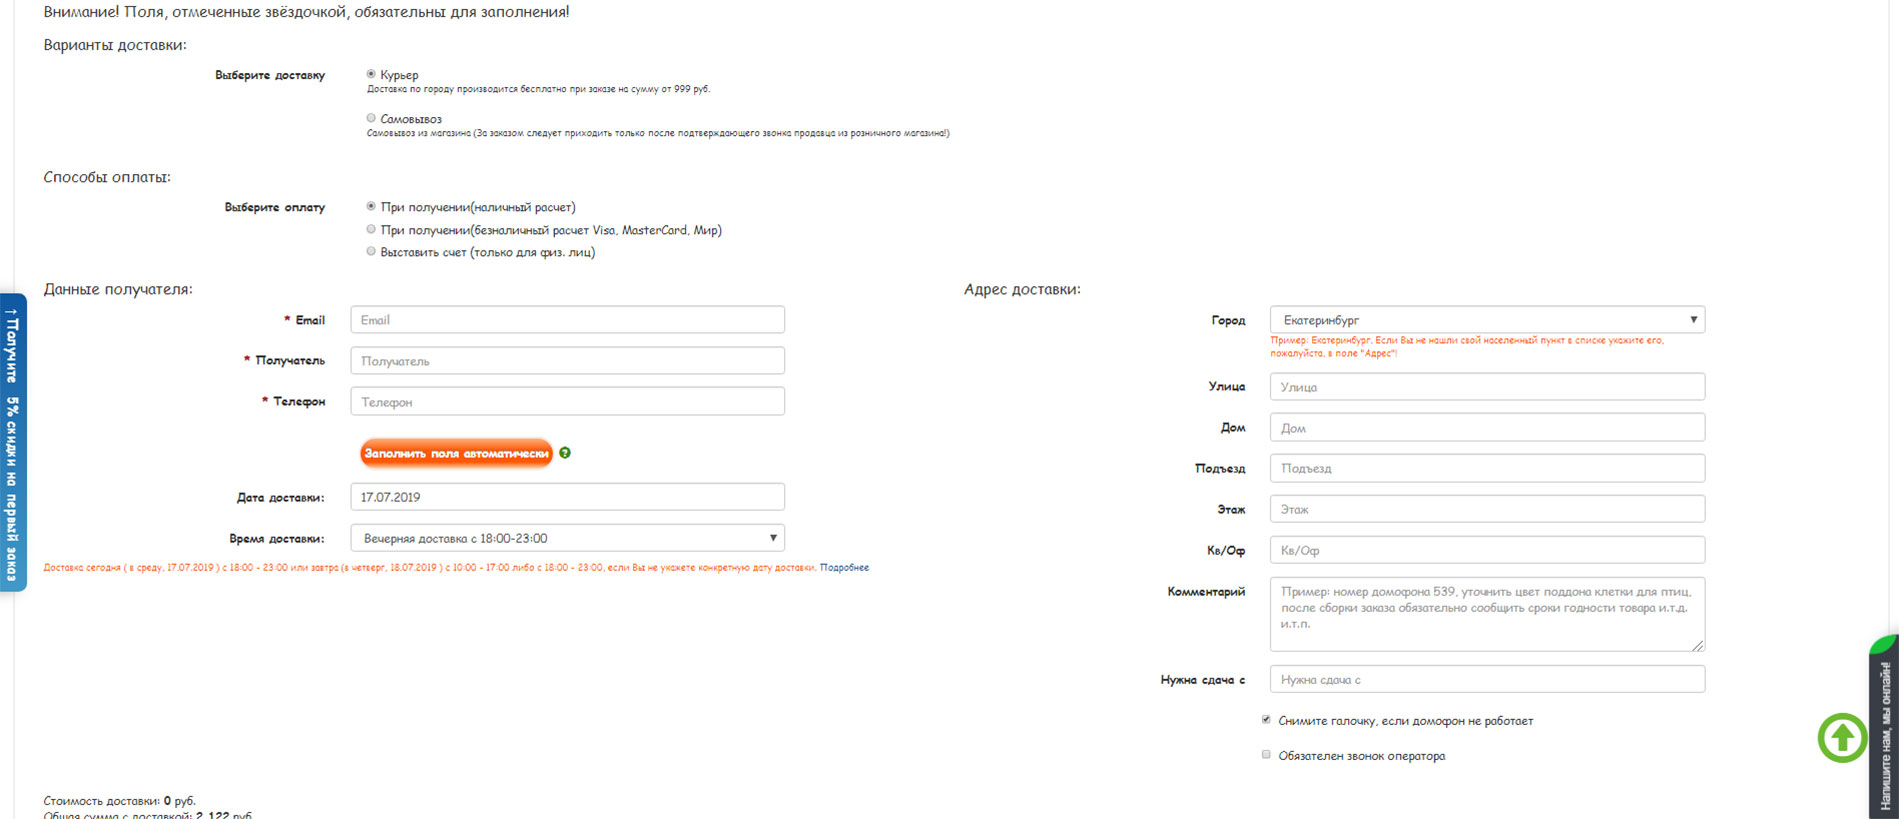The image size is (1899, 819).
Task: Choose cashless payment on receipt option
Action: point(371,230)
